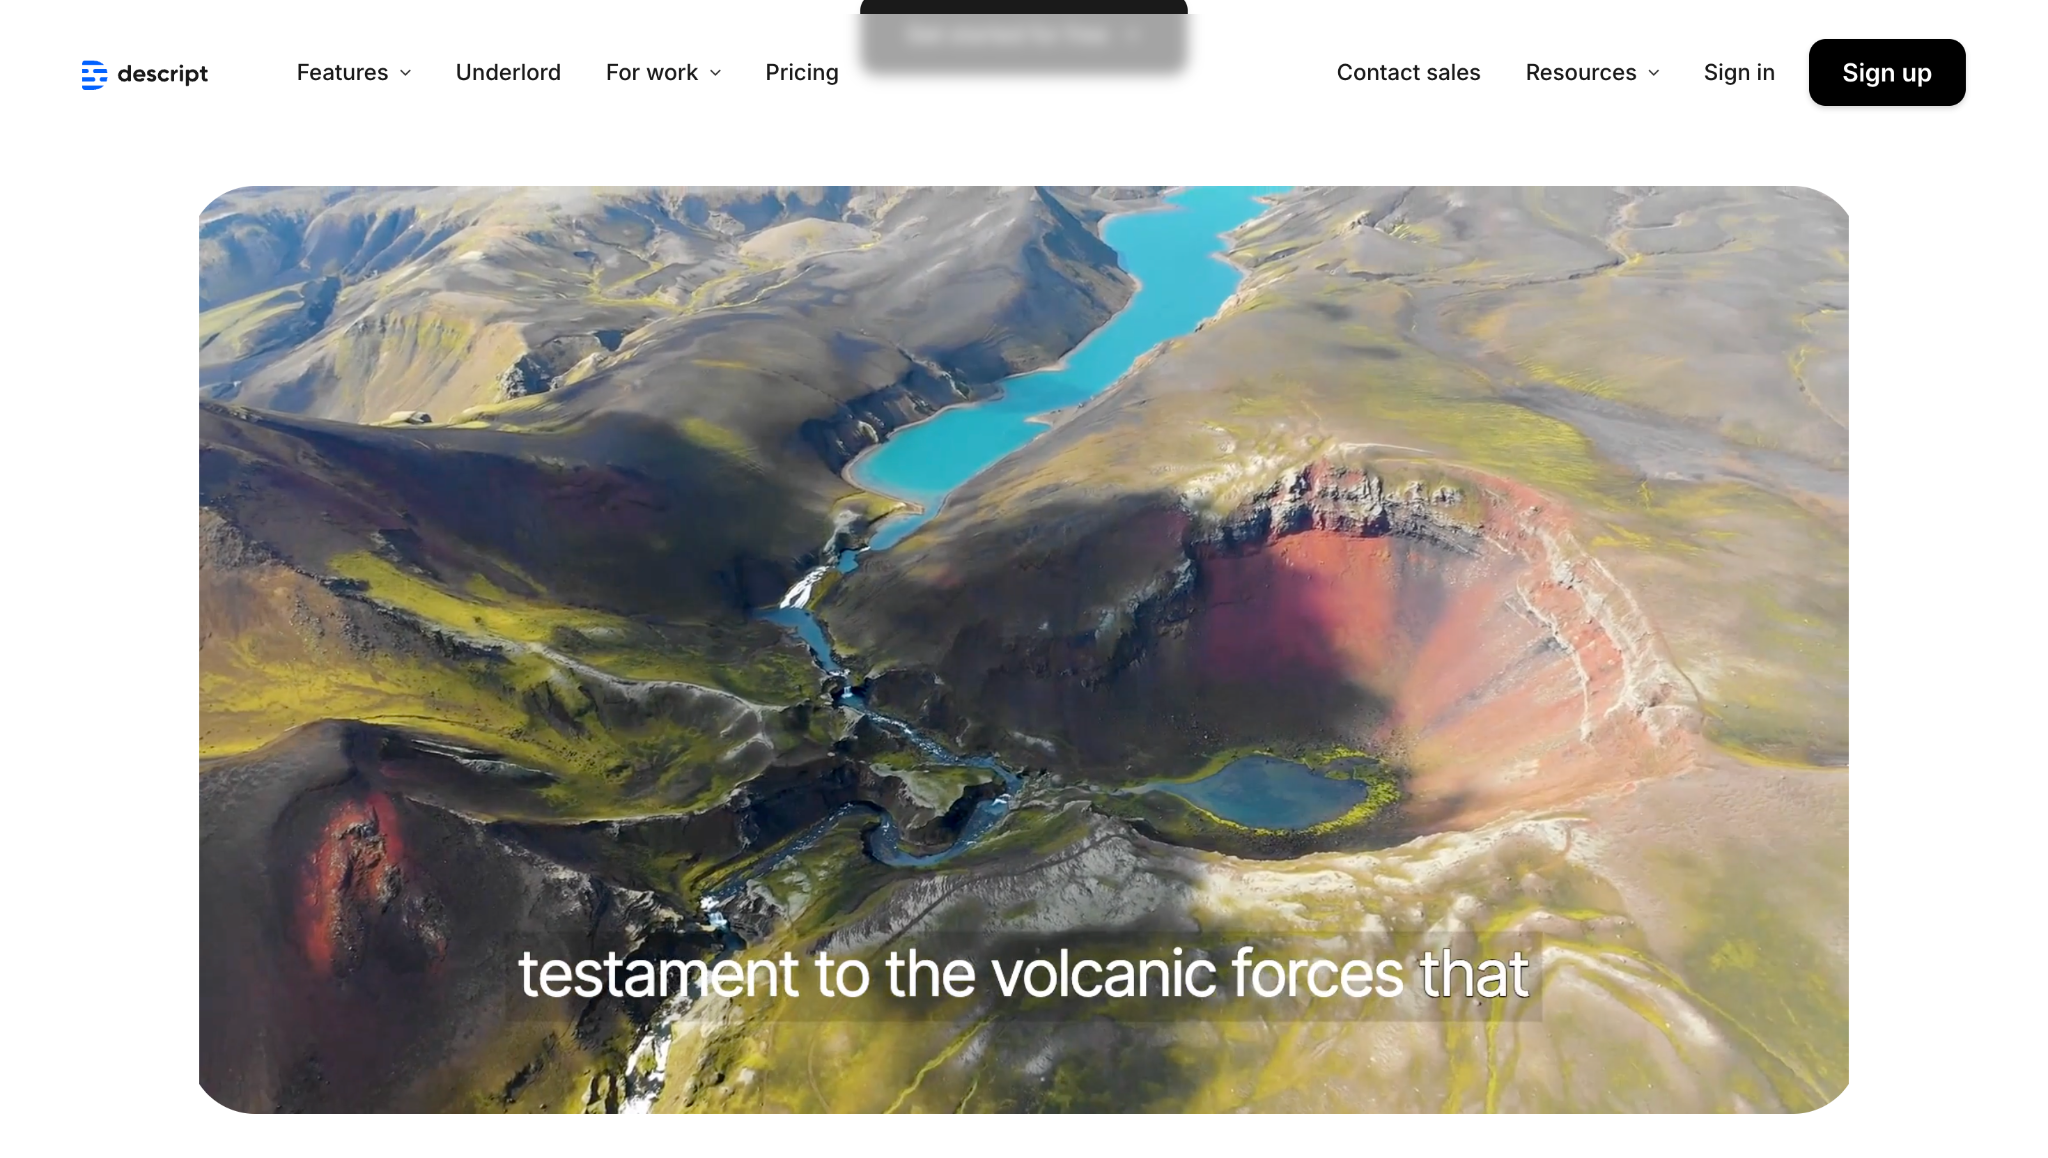This screenshot has width=2048, height=1158.
Task: Click the black Sign up button
Action: [1887, 73]
